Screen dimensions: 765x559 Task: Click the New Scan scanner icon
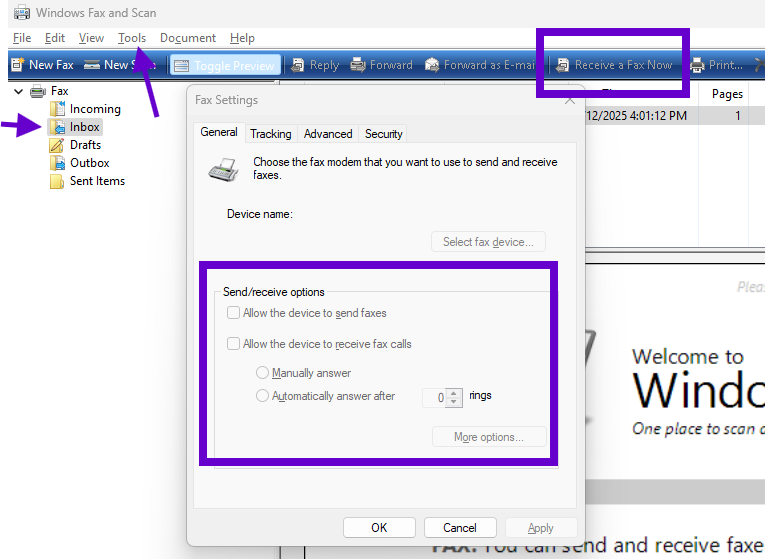(x=92, y=64)
